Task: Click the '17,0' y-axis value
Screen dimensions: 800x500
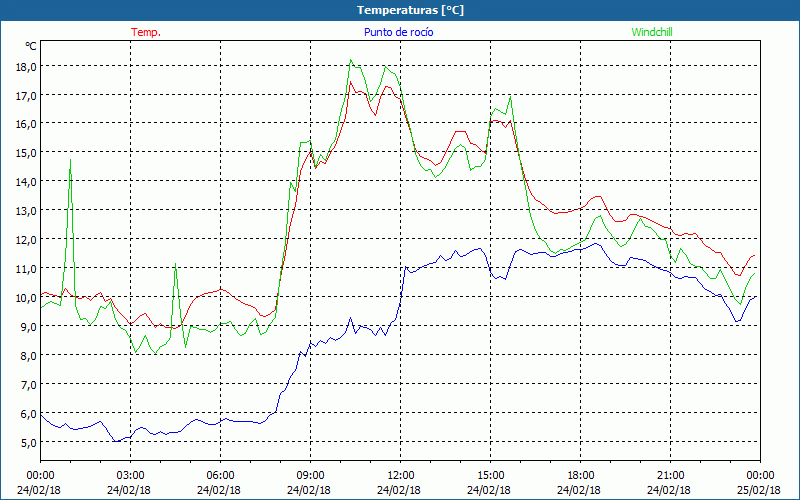Action: click(26, 95)
